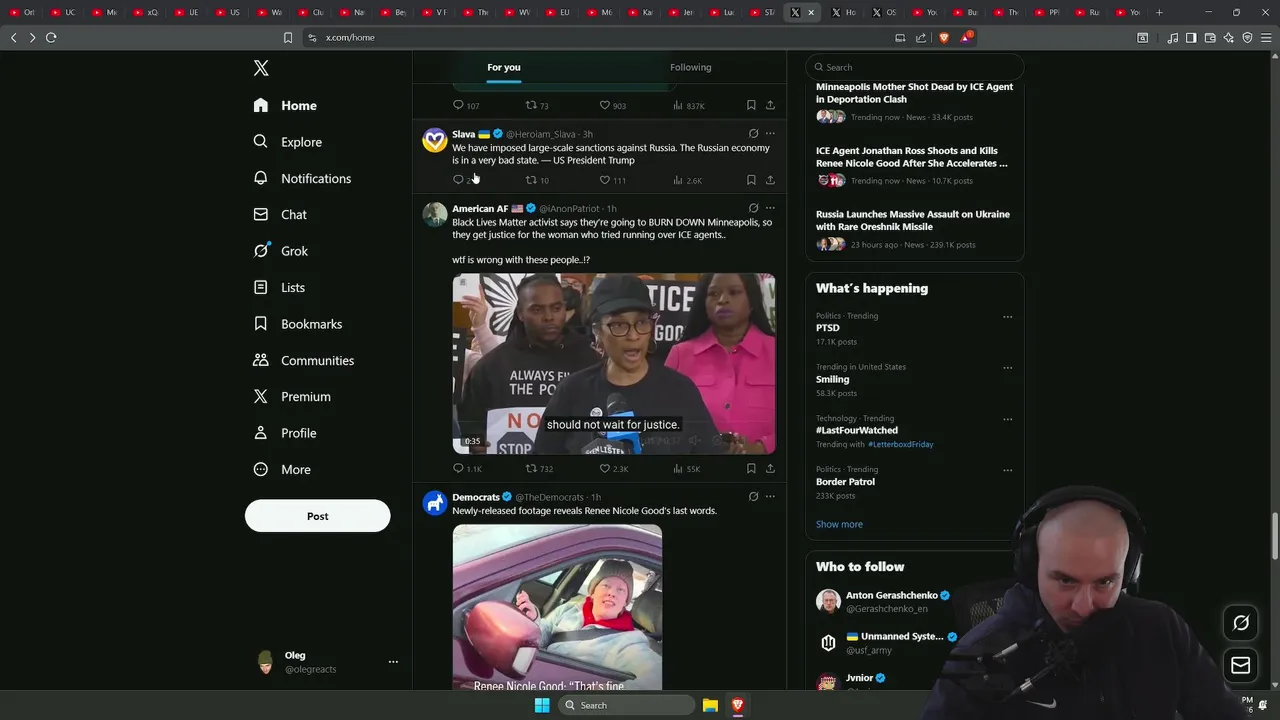Open the floating Grok button
This screenshot has width=1280, height=720.
(x=1241, y=622)
